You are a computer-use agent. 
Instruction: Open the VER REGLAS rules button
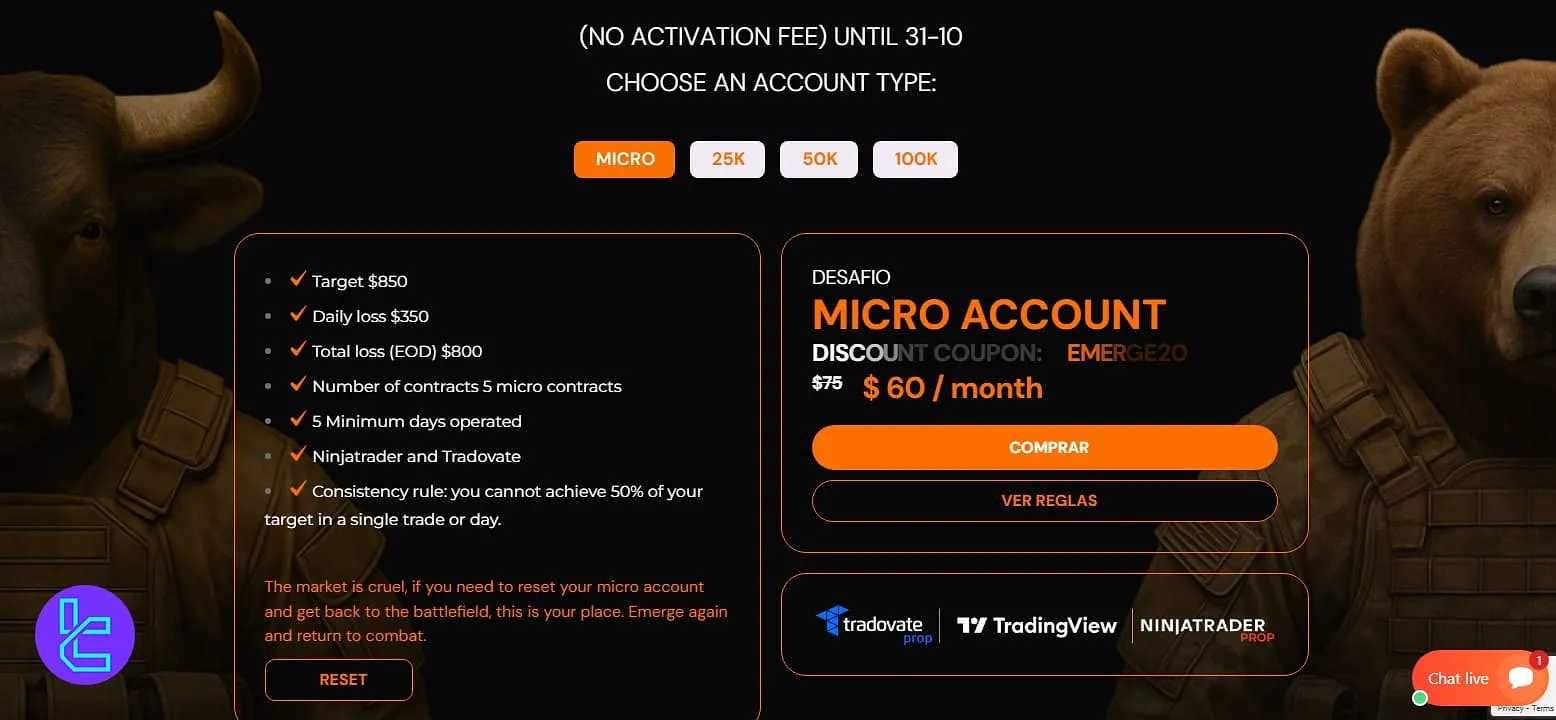tap(1045, 501)
